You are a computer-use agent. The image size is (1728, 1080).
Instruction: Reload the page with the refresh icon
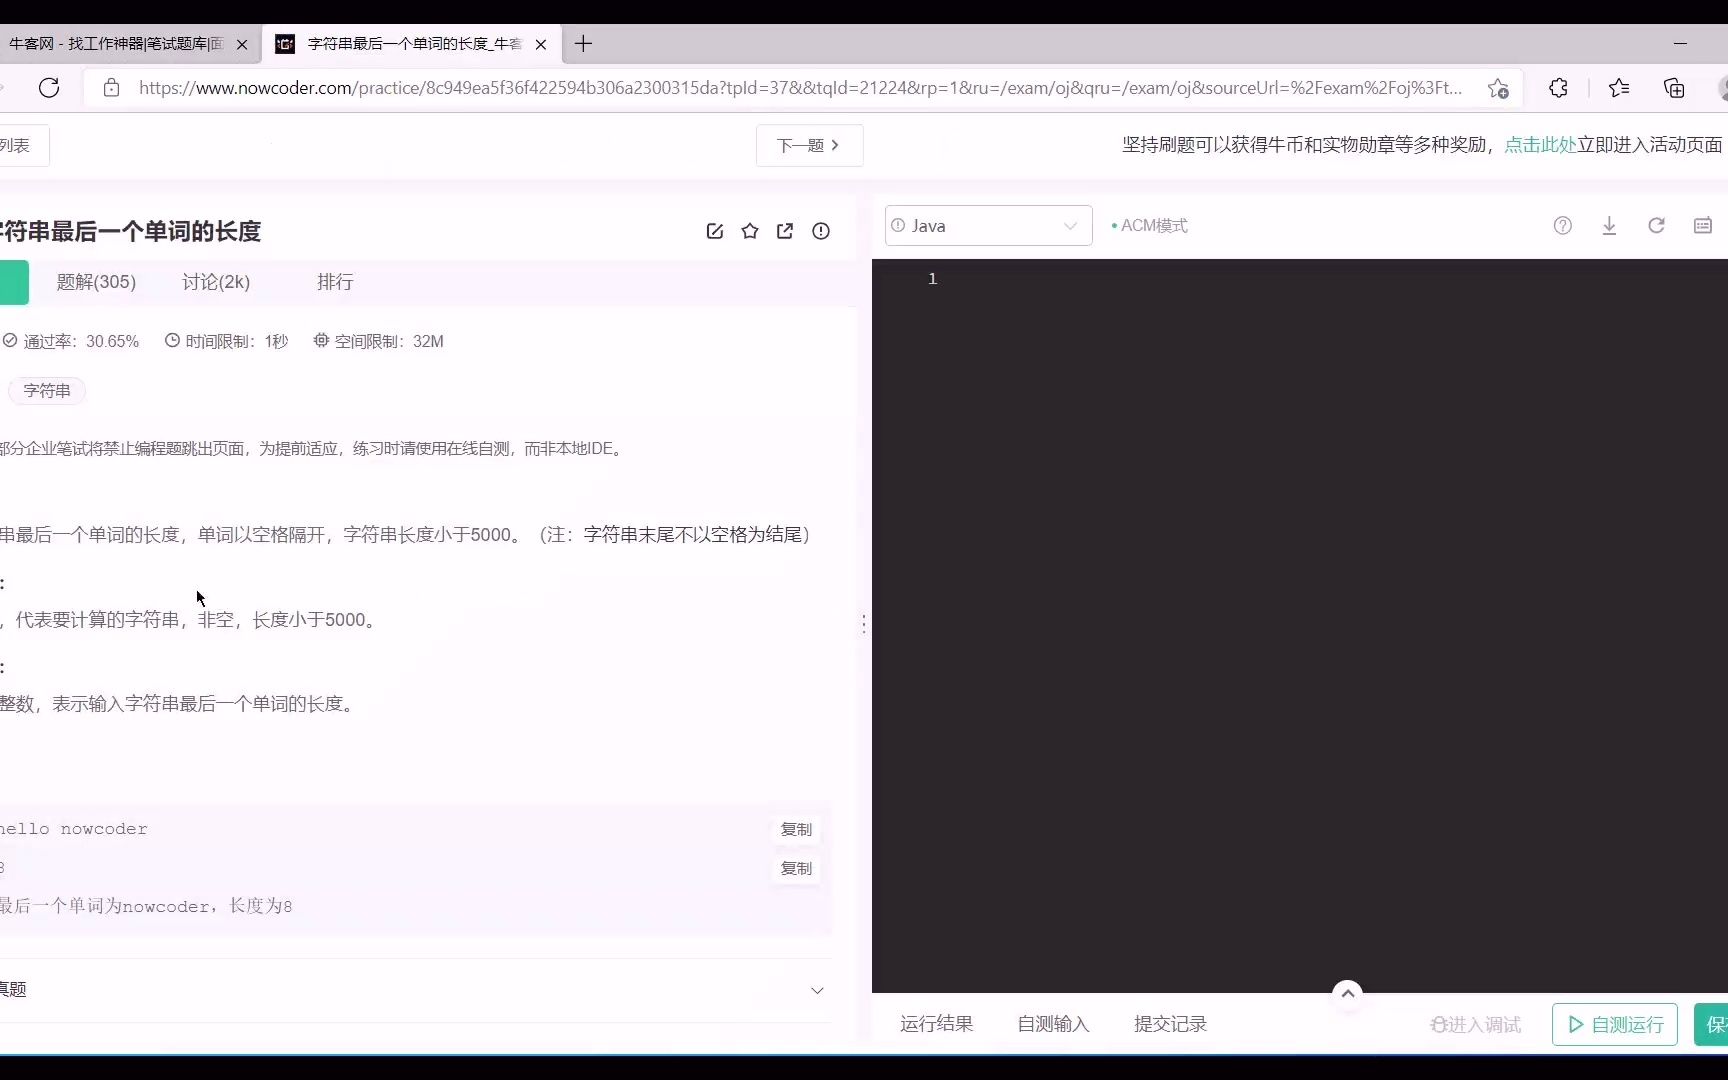click(49, 88)
